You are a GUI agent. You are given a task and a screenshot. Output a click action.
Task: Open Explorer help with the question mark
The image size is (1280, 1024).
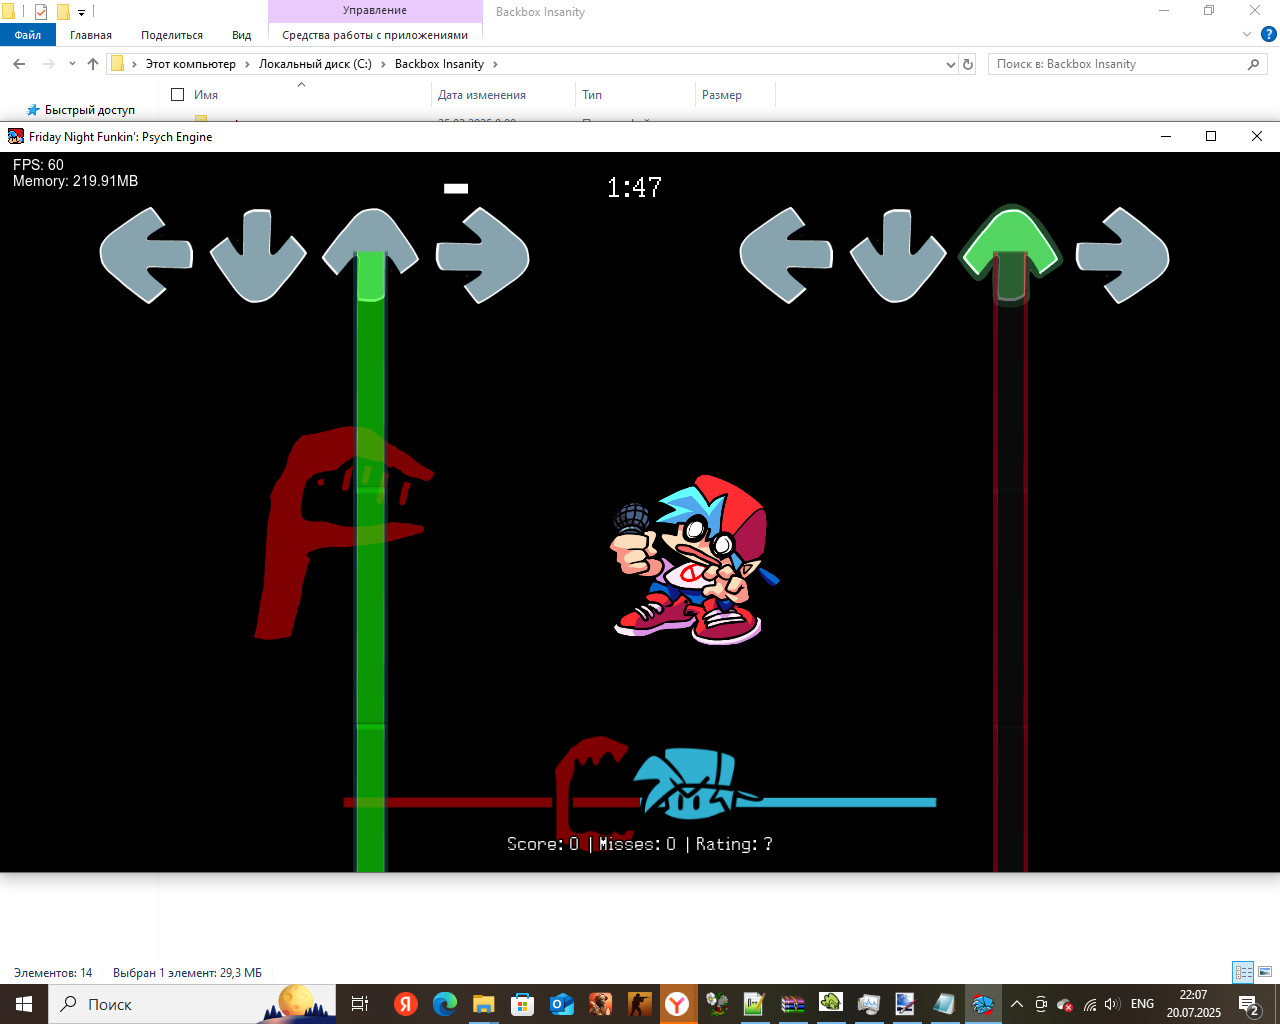(x=1268, y=34)
